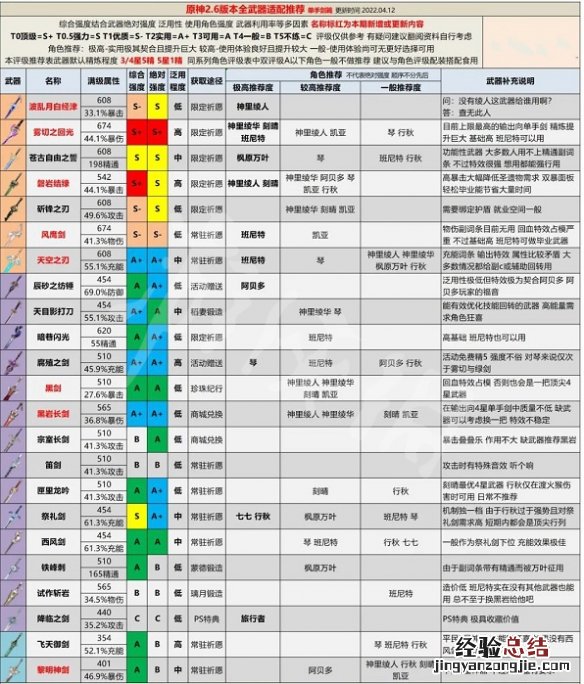This screenshot has width=584, height=684.
Task: Click the 阿贝多 cell in 辰砂之纺锤 row
Action: (253, 286)
